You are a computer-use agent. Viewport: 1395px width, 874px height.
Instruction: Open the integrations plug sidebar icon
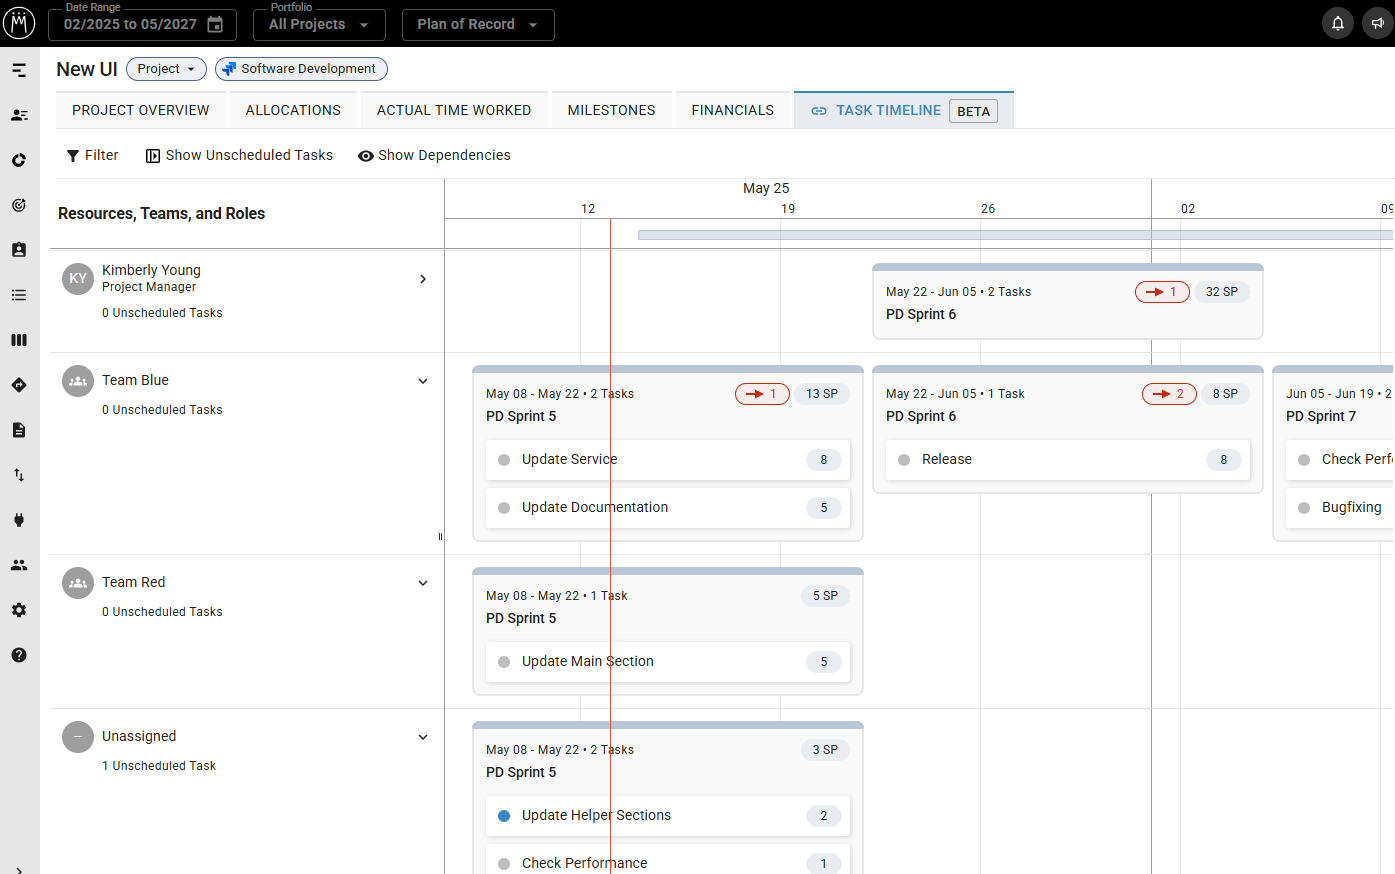(19, 520)
